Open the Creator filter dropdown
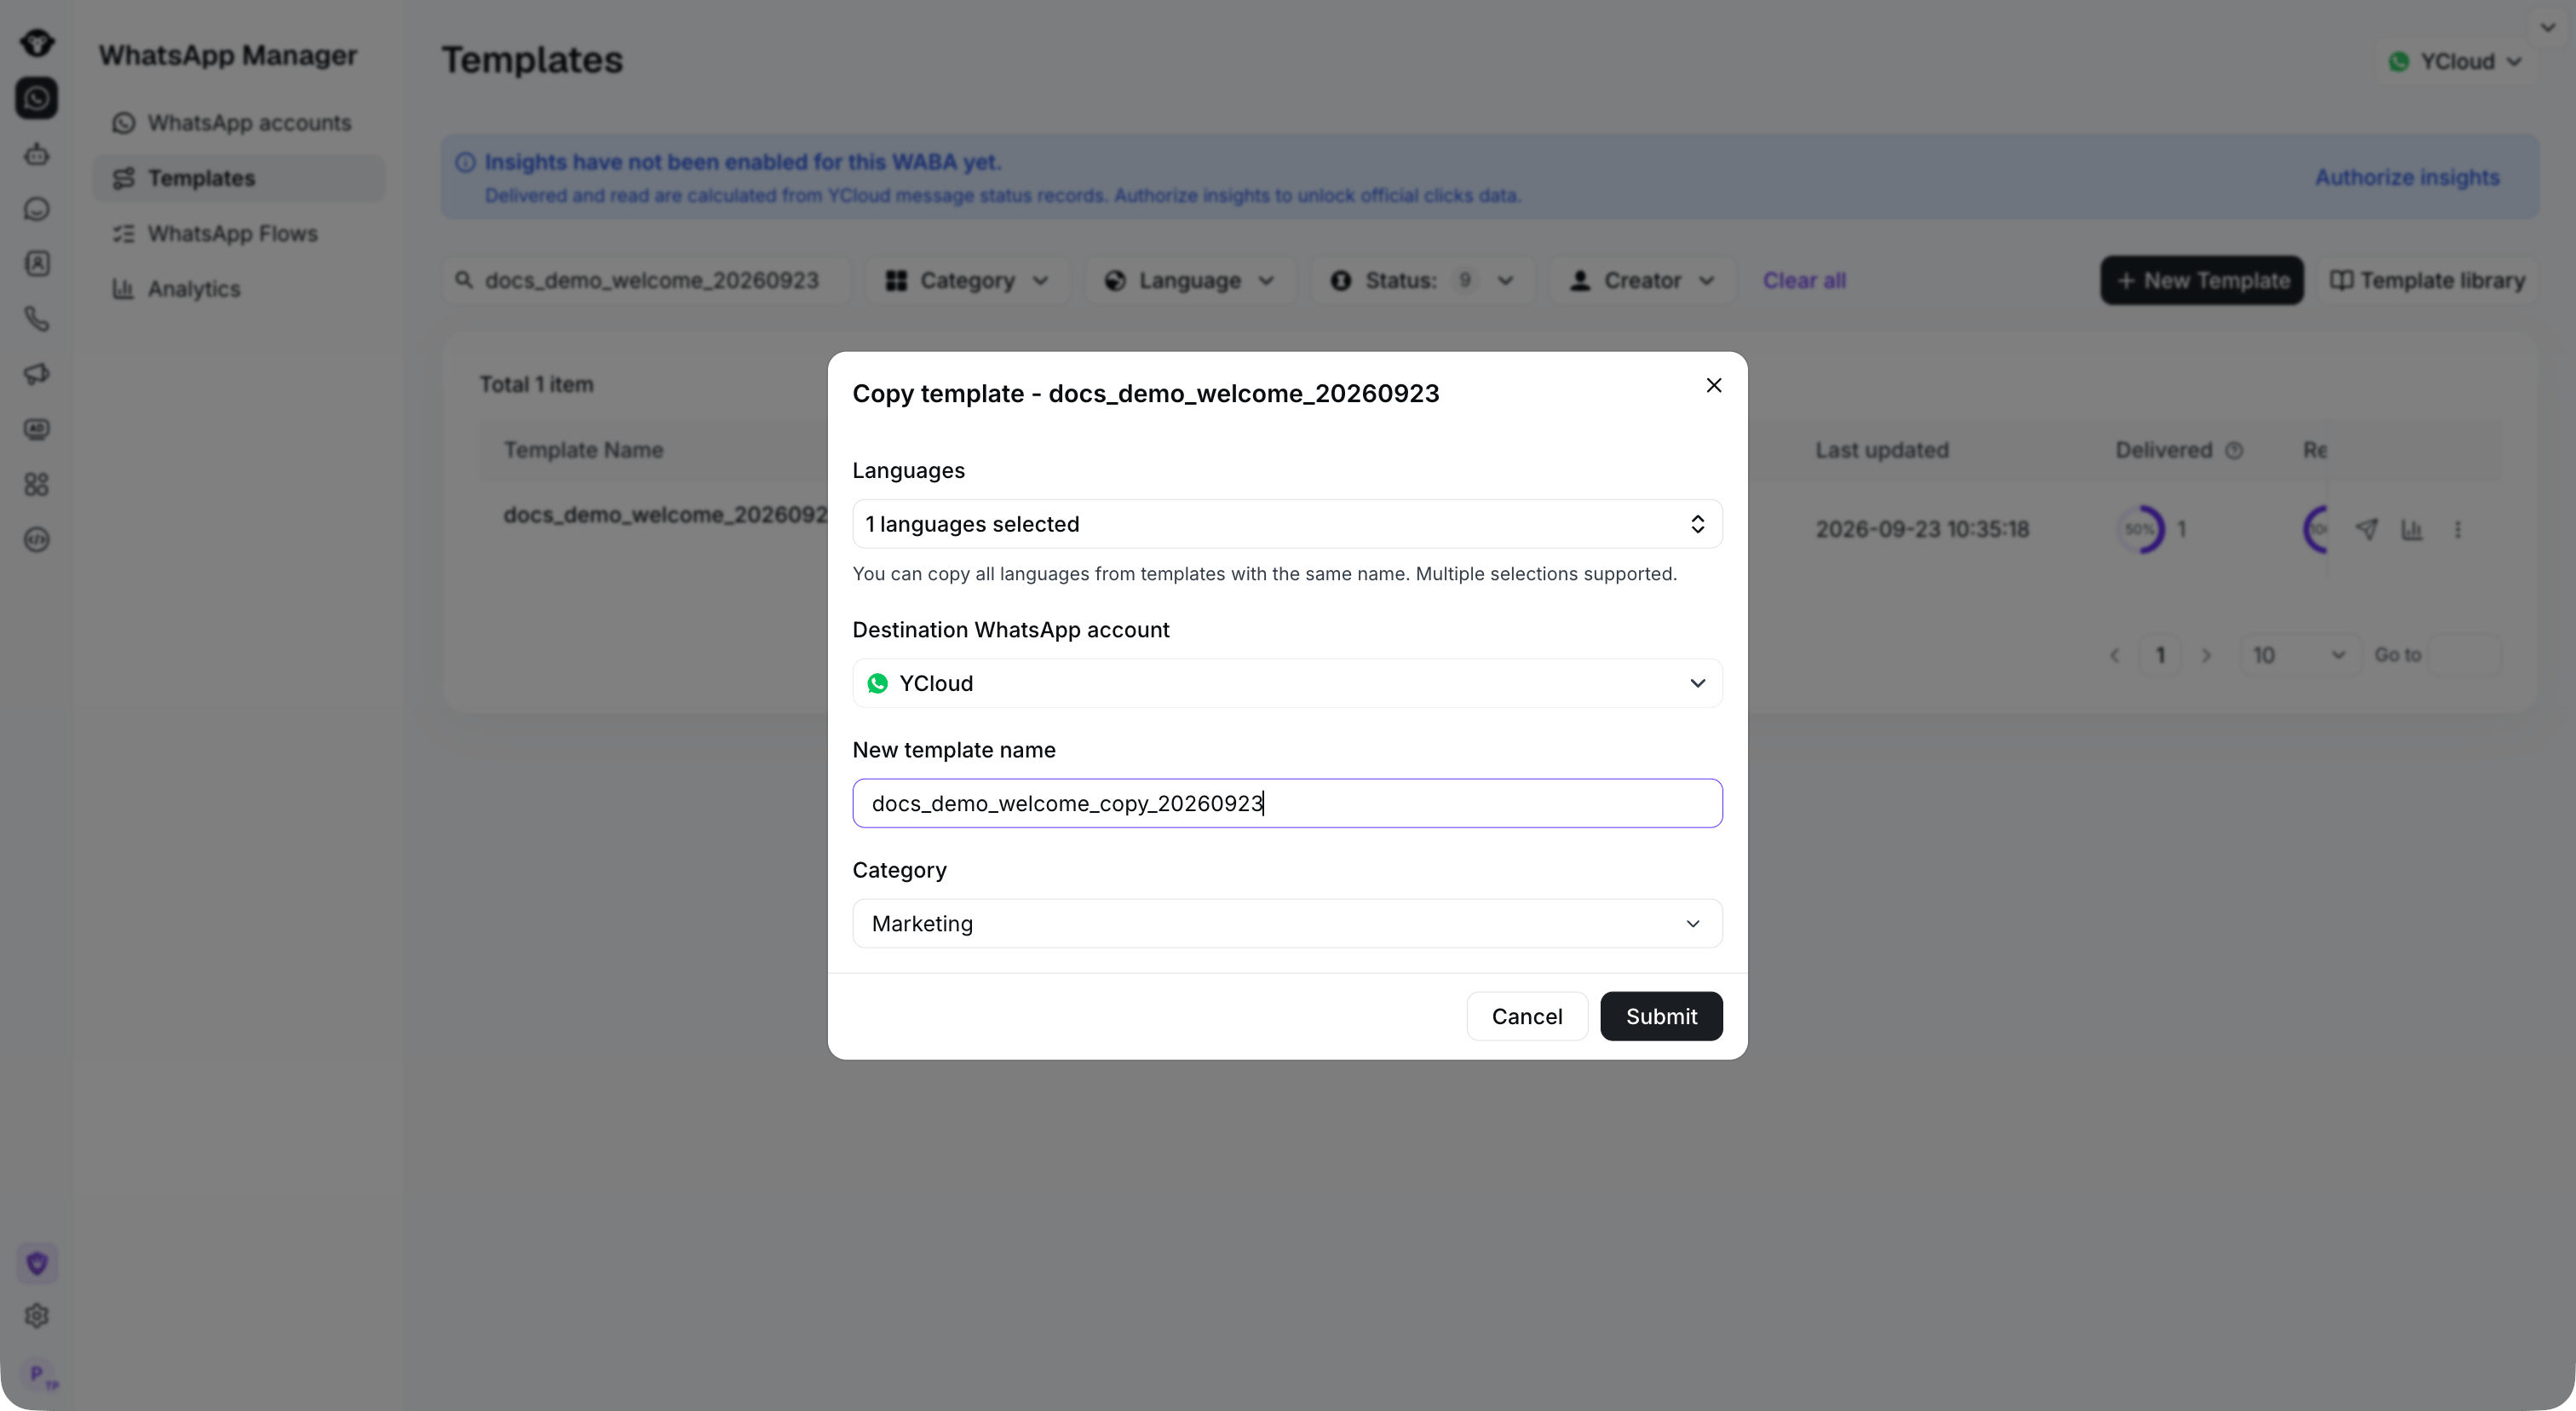 pyautogui.click(x=1642, y=281)
